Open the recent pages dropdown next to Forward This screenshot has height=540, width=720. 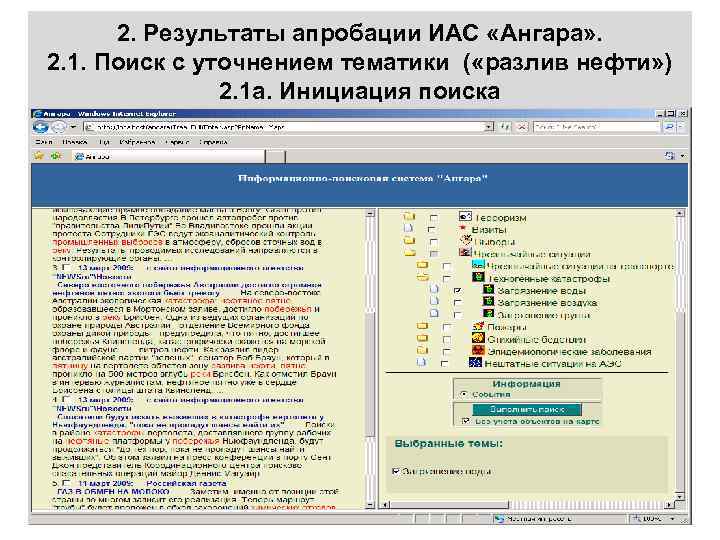pyautogui.click(x=73, y=127)
